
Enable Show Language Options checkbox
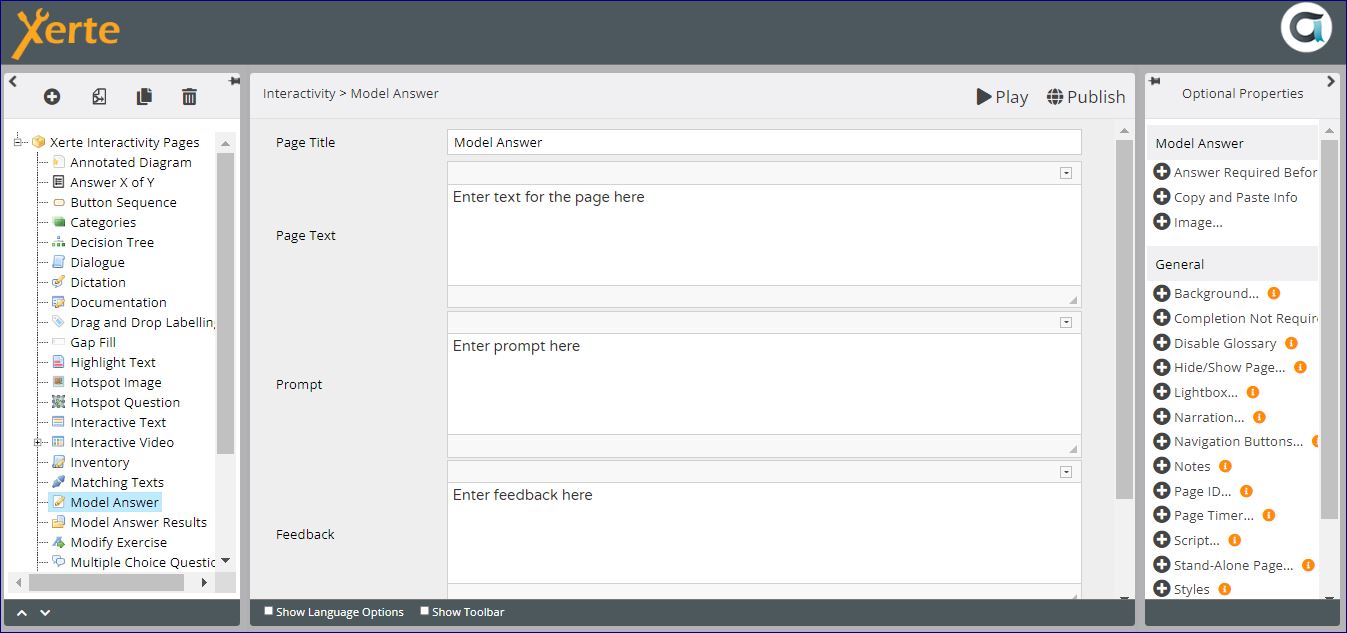(268, 611)
